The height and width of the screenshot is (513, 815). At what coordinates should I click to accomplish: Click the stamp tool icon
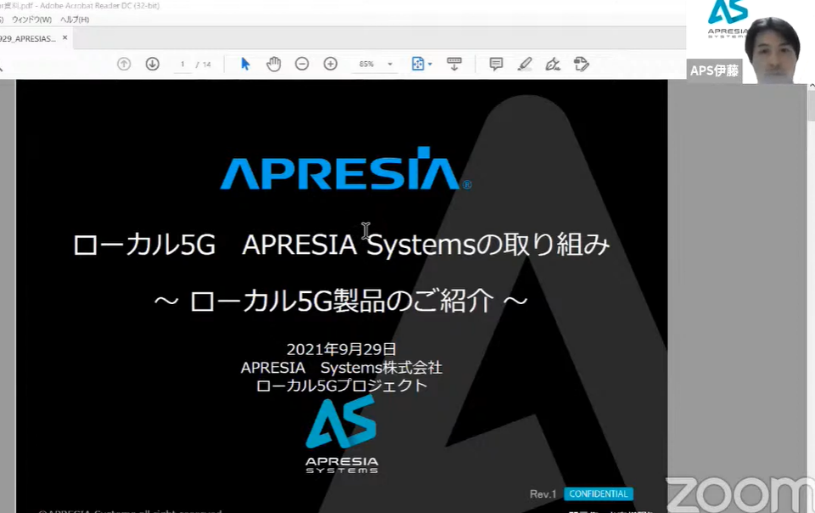[581, 64]
